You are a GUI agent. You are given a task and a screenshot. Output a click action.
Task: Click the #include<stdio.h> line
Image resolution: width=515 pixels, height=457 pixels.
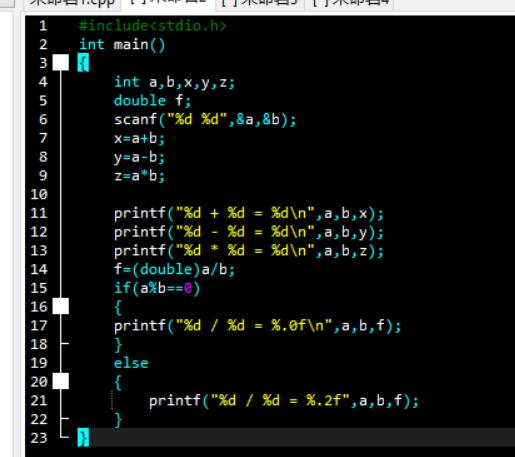[153, 26]
